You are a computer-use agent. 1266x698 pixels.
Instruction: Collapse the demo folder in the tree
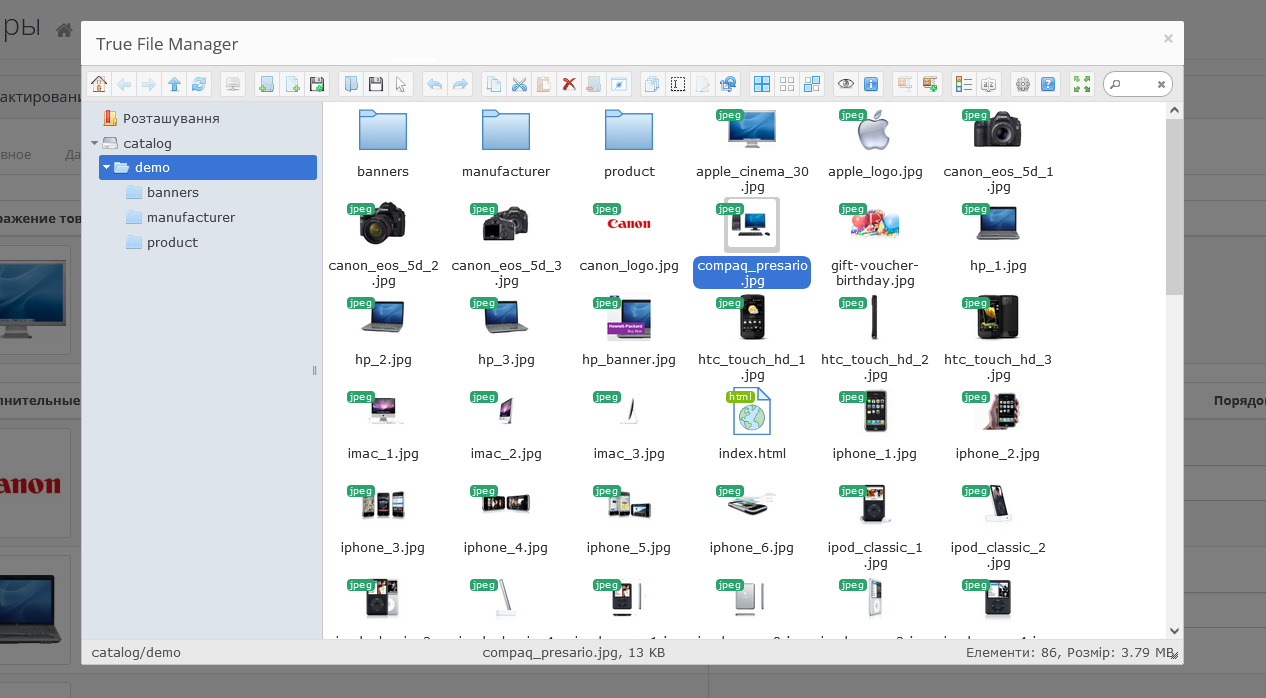coord(106,167)
